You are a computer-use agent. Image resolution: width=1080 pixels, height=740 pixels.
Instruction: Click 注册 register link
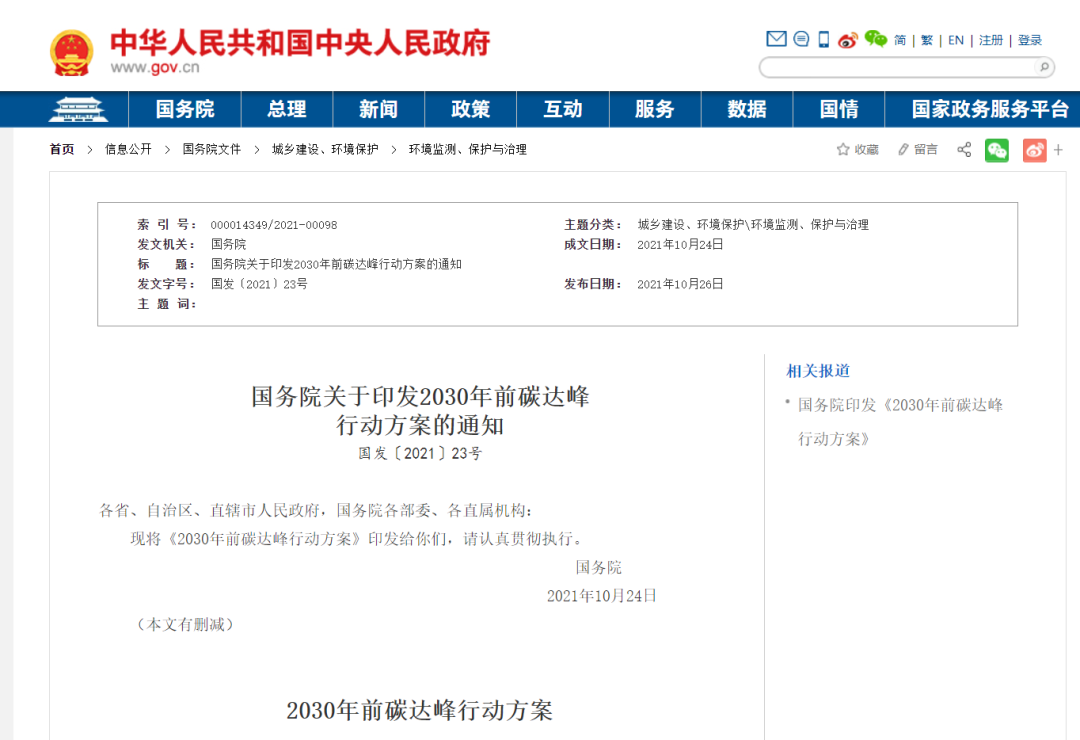tap(990, 40)
